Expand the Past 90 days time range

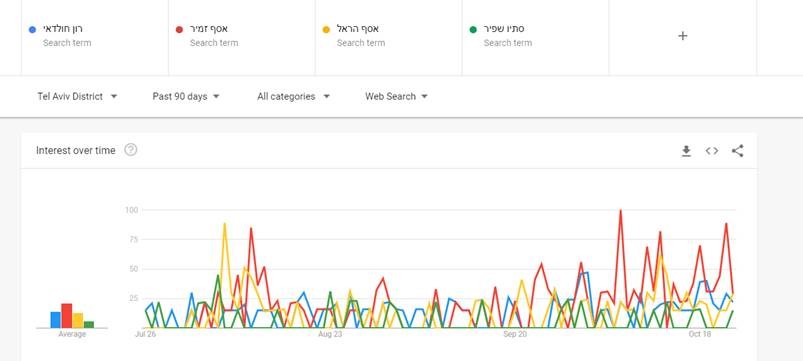click(186, 96)
